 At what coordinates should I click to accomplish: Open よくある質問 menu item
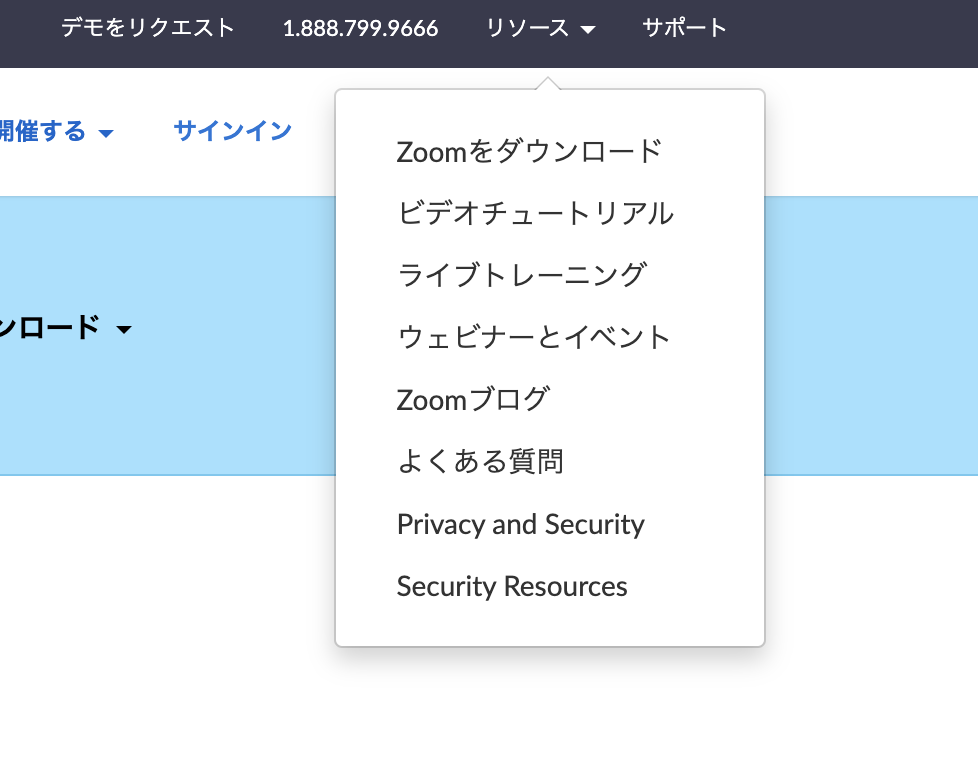click(480, 462)
